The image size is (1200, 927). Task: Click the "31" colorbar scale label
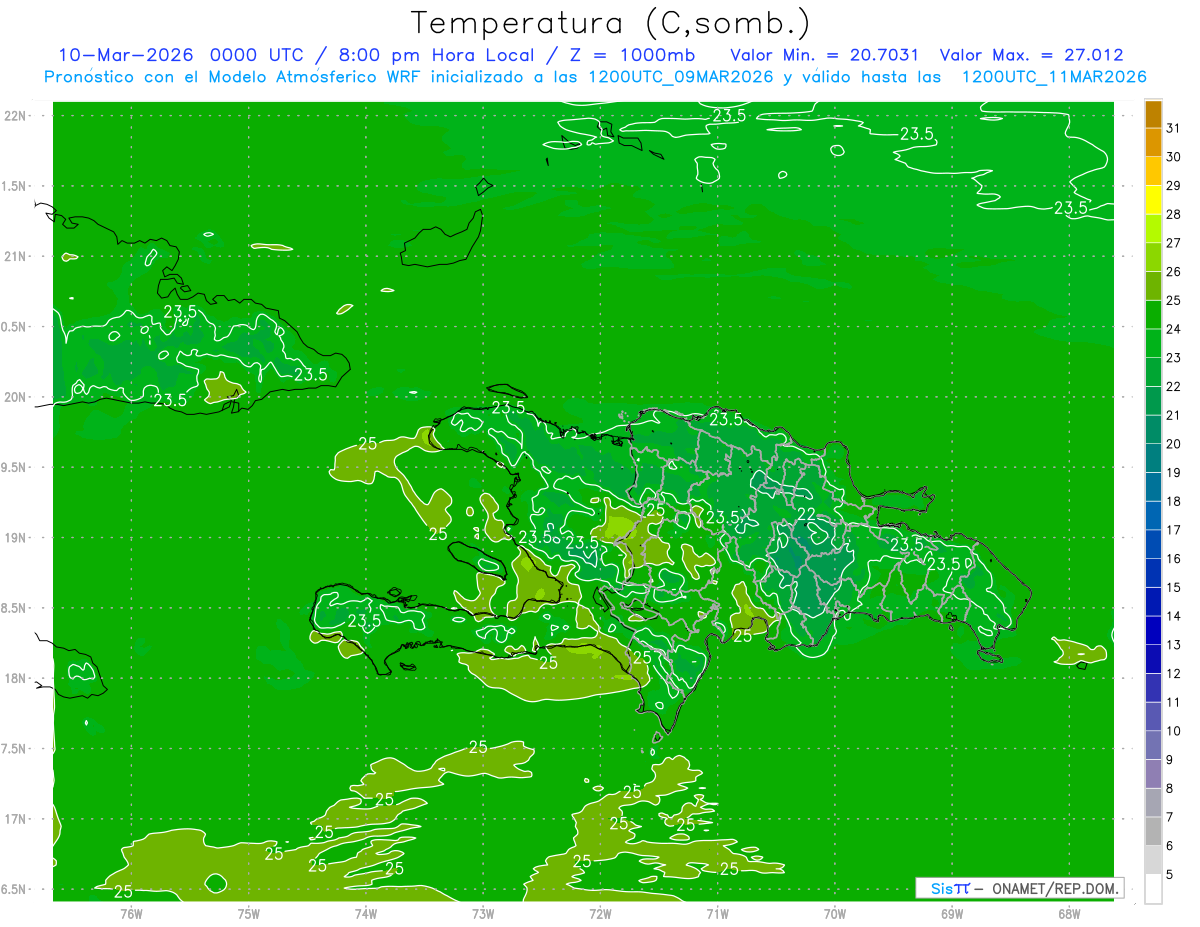(1174, 128)
